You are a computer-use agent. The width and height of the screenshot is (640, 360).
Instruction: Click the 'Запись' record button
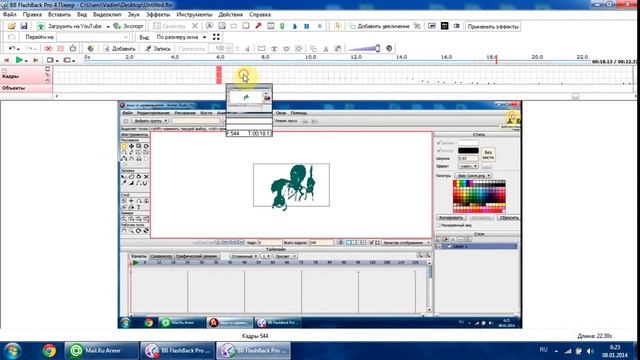[158, 49]
